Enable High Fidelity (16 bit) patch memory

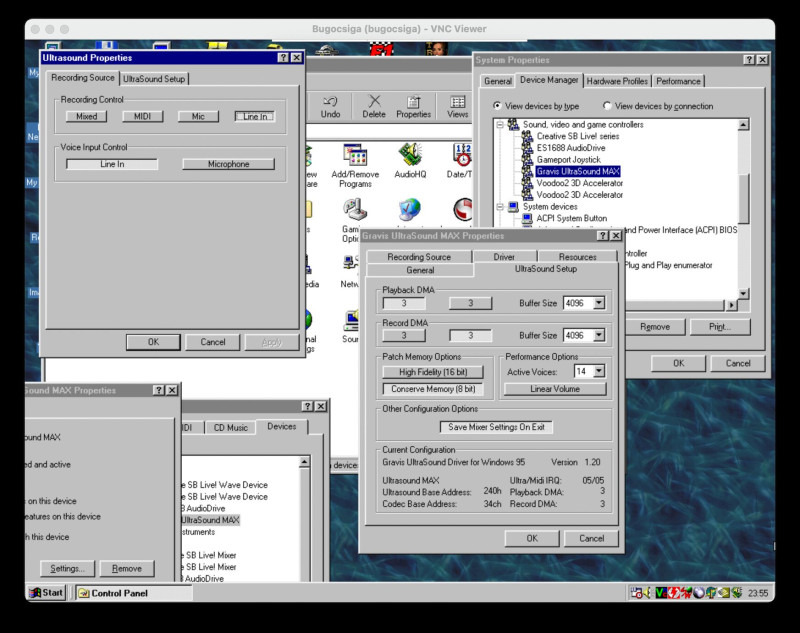tap(433, 372)
